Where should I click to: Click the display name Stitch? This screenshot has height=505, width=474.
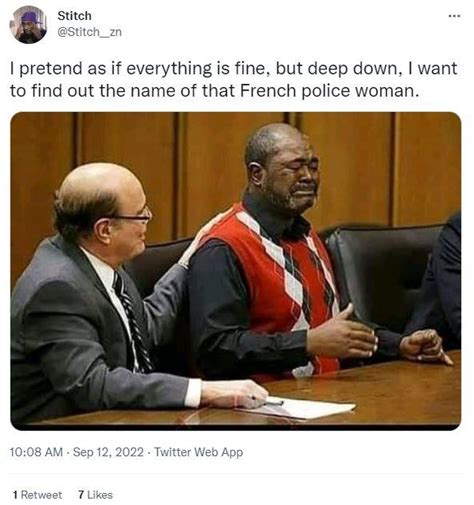click(x=74, y=16)
